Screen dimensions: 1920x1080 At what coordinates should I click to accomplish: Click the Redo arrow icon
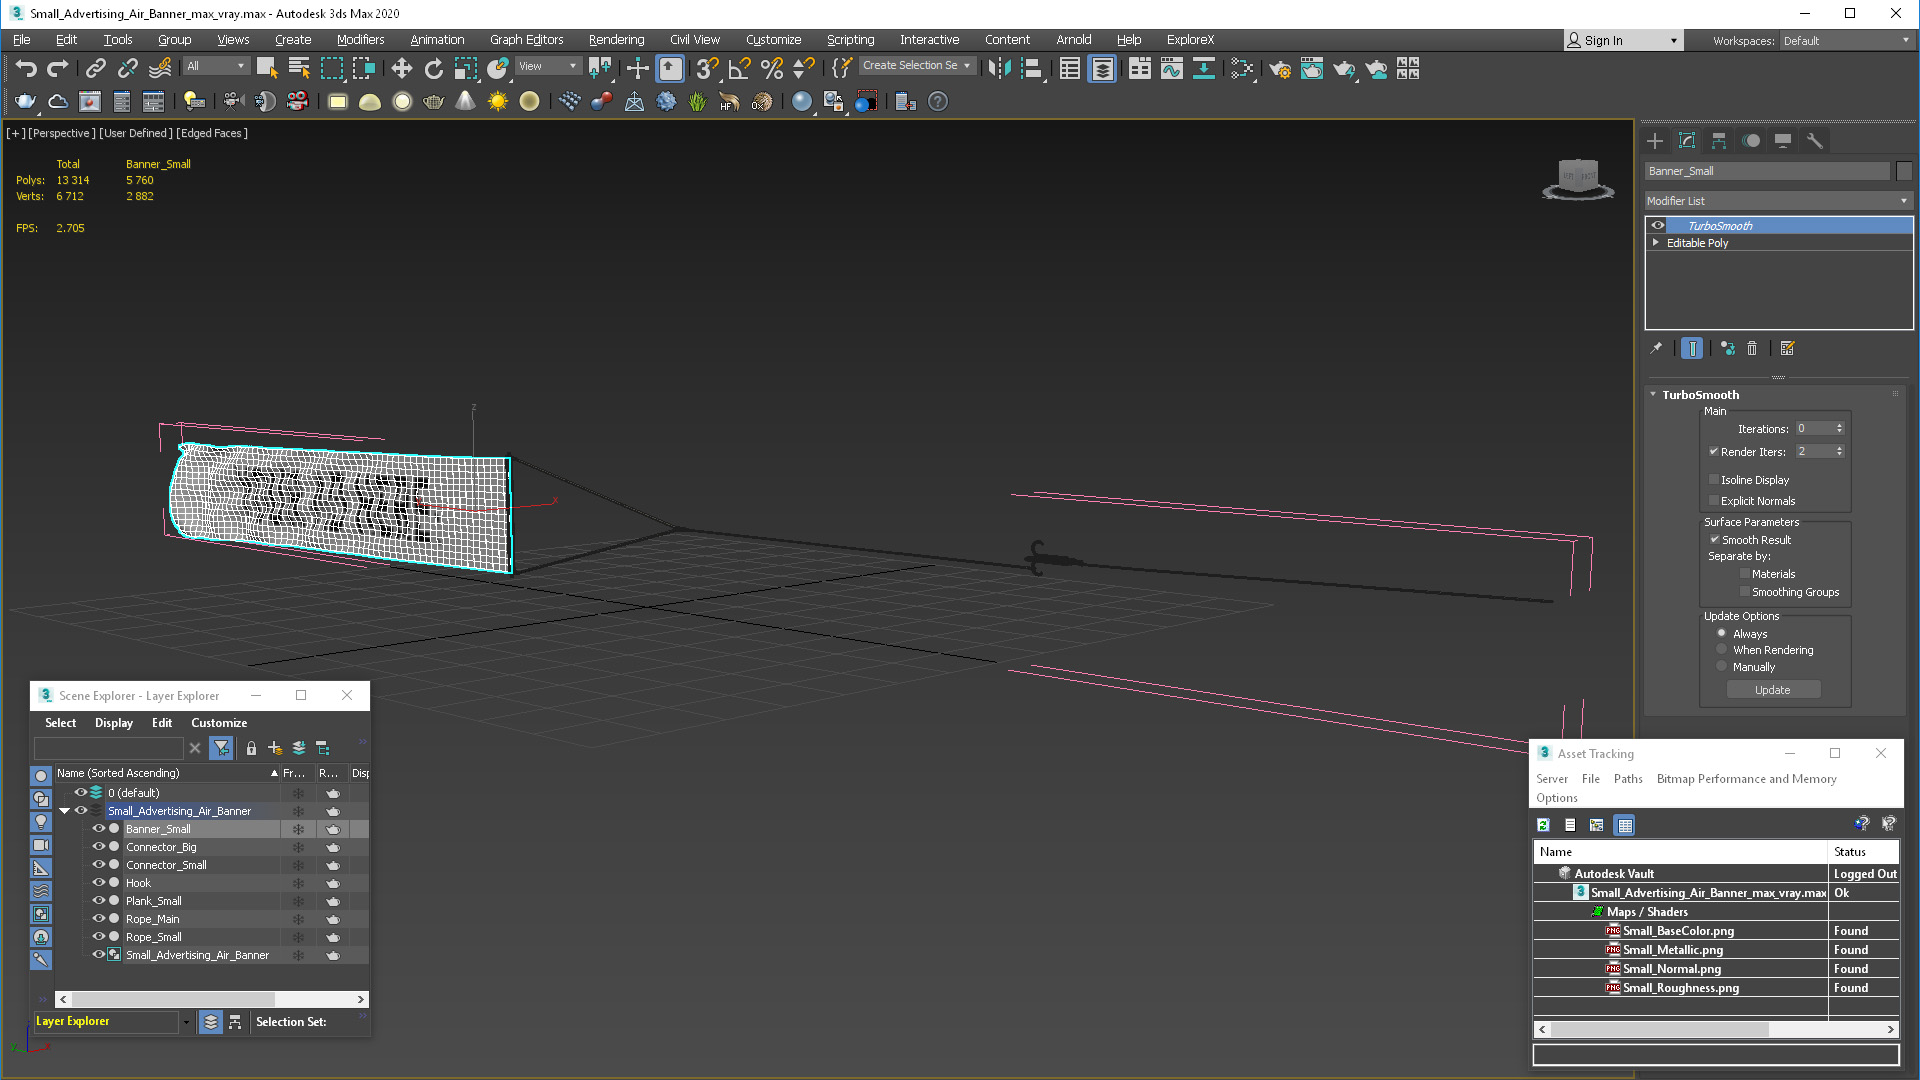pos(58,68)
